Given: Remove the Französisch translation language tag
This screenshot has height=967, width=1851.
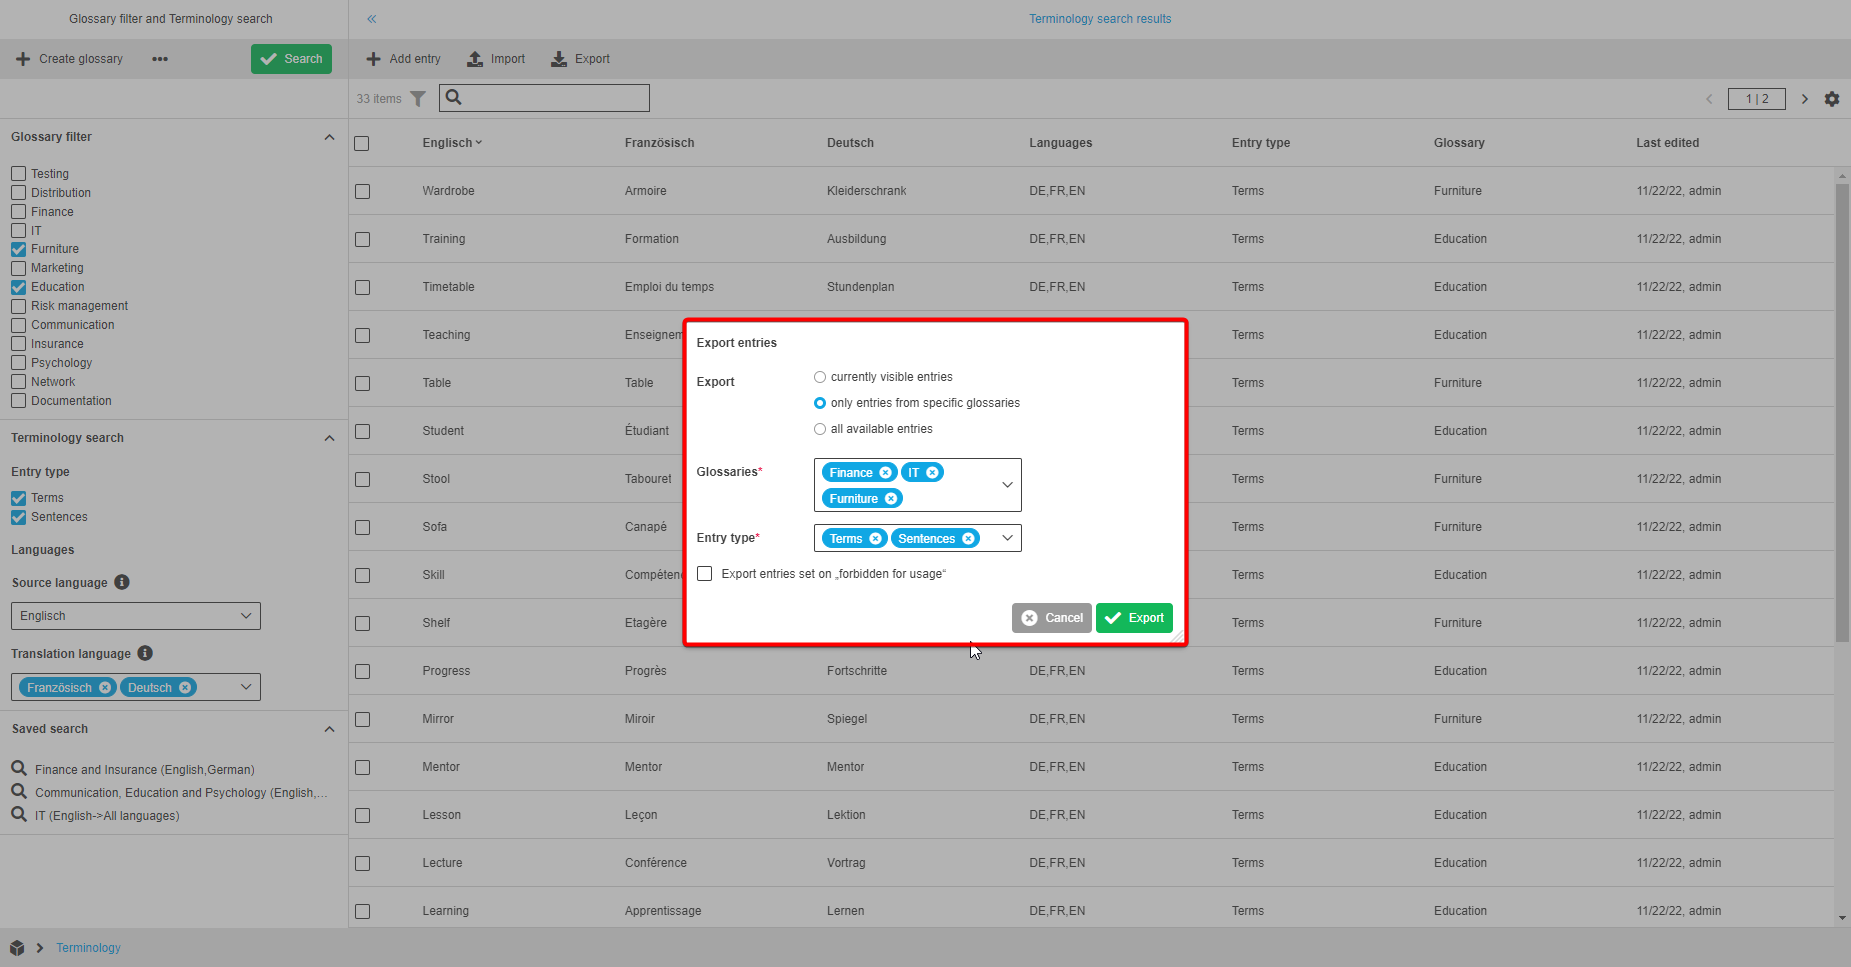Looking at the screenshot, I should (105, 687).
